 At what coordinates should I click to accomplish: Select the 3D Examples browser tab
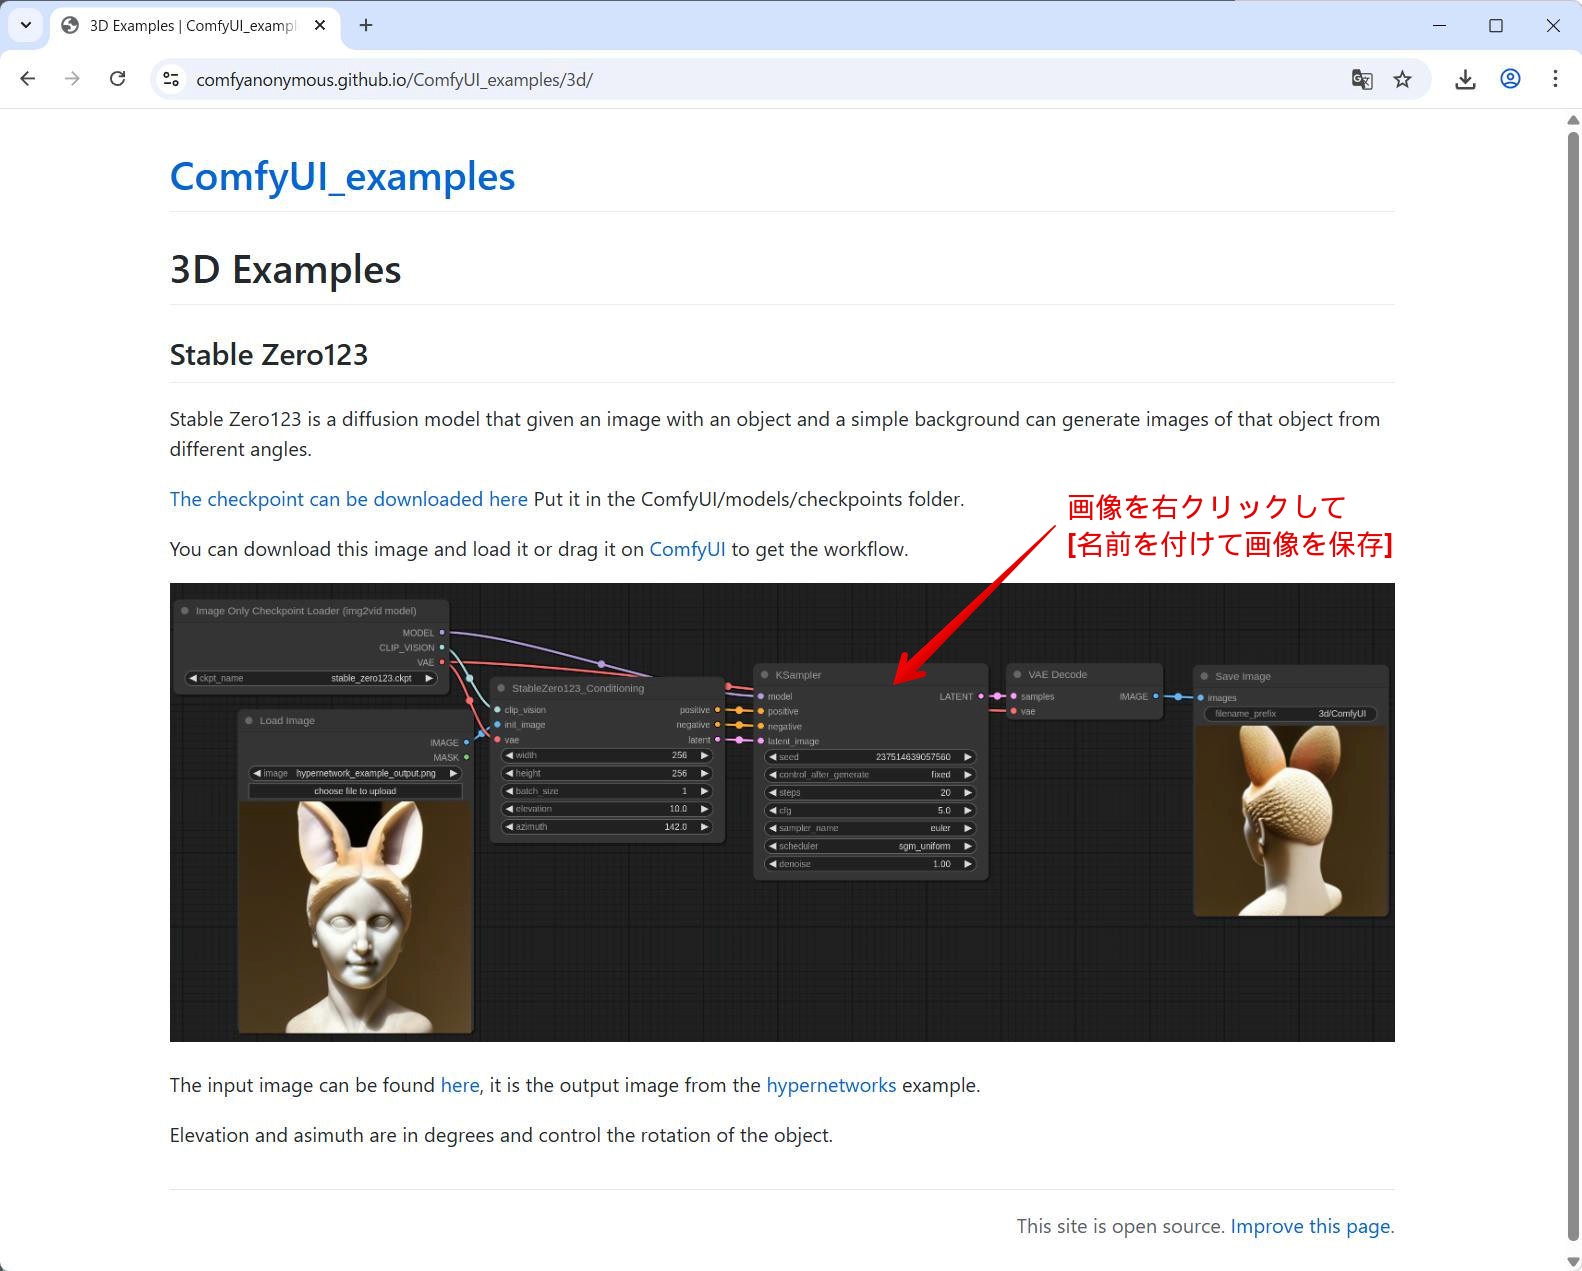coord(194,27)
